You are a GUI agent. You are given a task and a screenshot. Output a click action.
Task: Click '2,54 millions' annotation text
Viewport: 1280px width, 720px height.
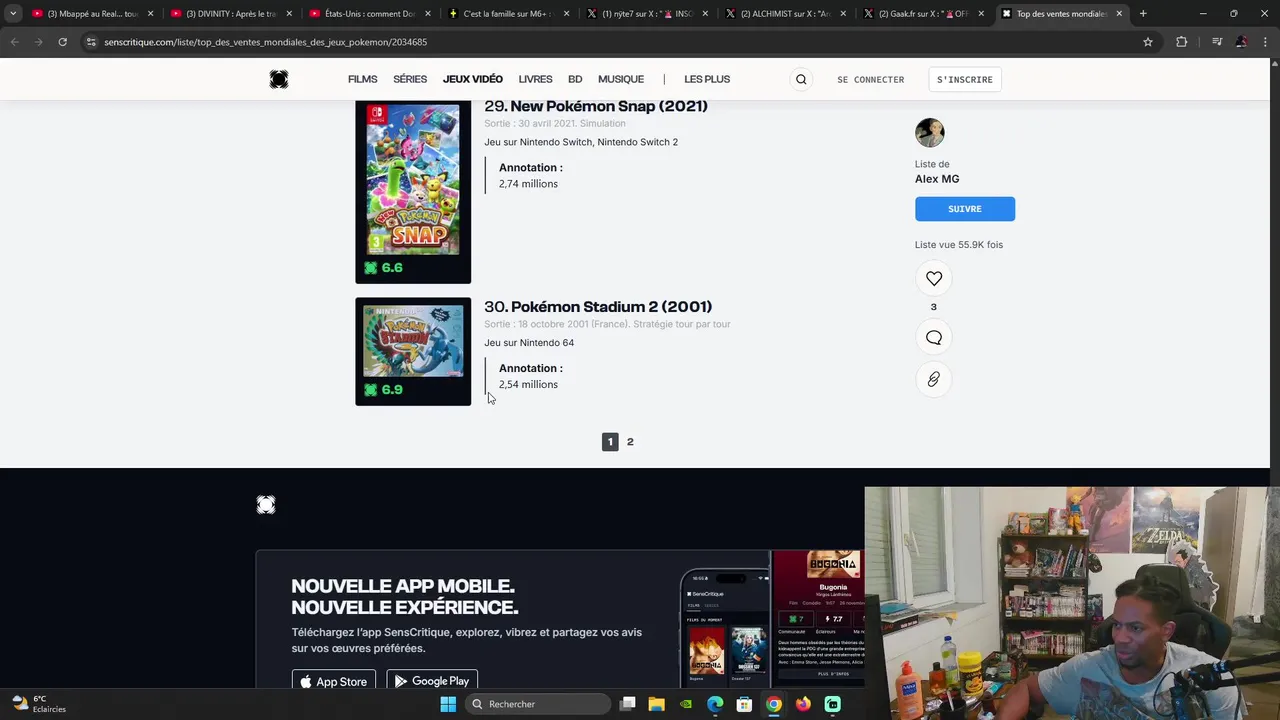pos(528,384)
